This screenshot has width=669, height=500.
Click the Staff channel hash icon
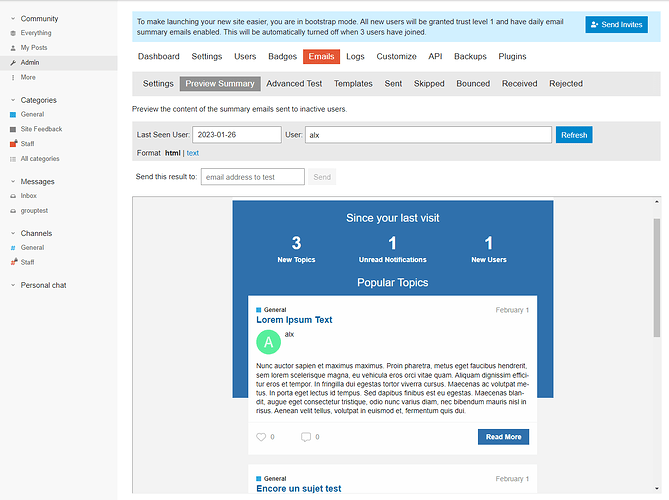pyautogui.click(x=13, y=262)
